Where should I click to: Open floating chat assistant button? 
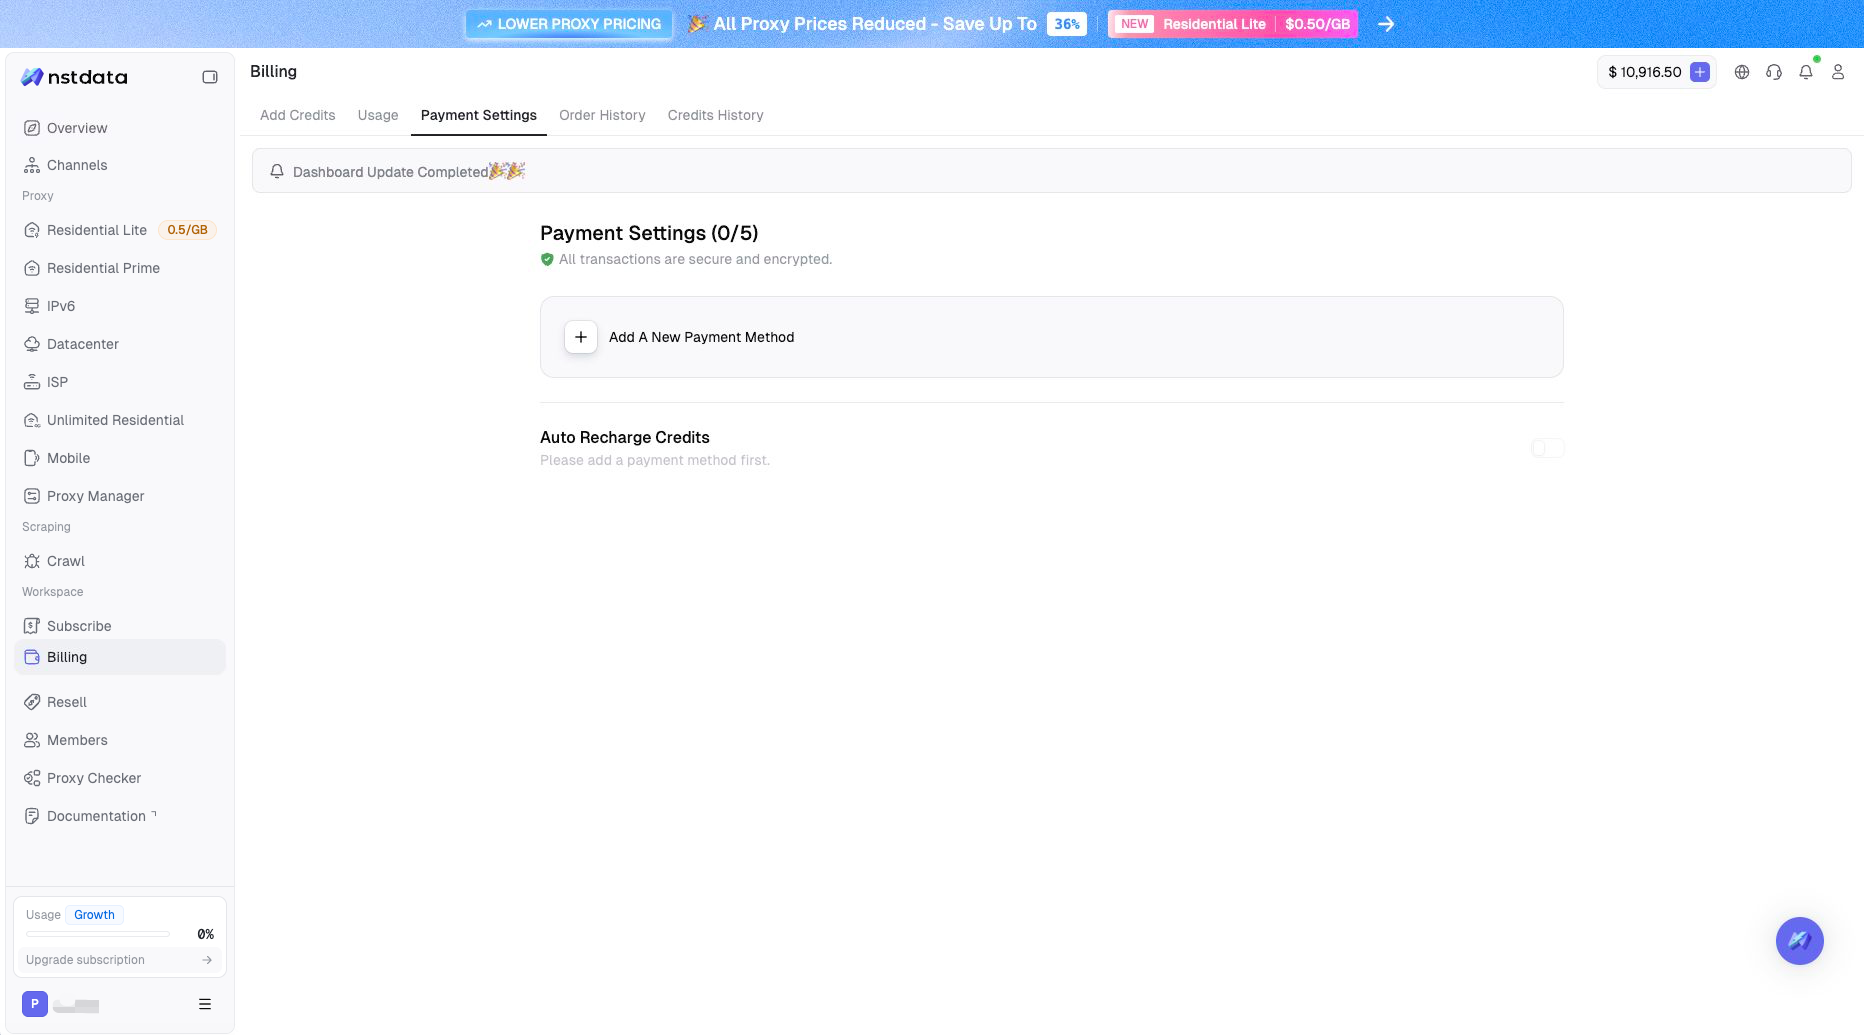pyautogui.click(x=1800, y=941)
